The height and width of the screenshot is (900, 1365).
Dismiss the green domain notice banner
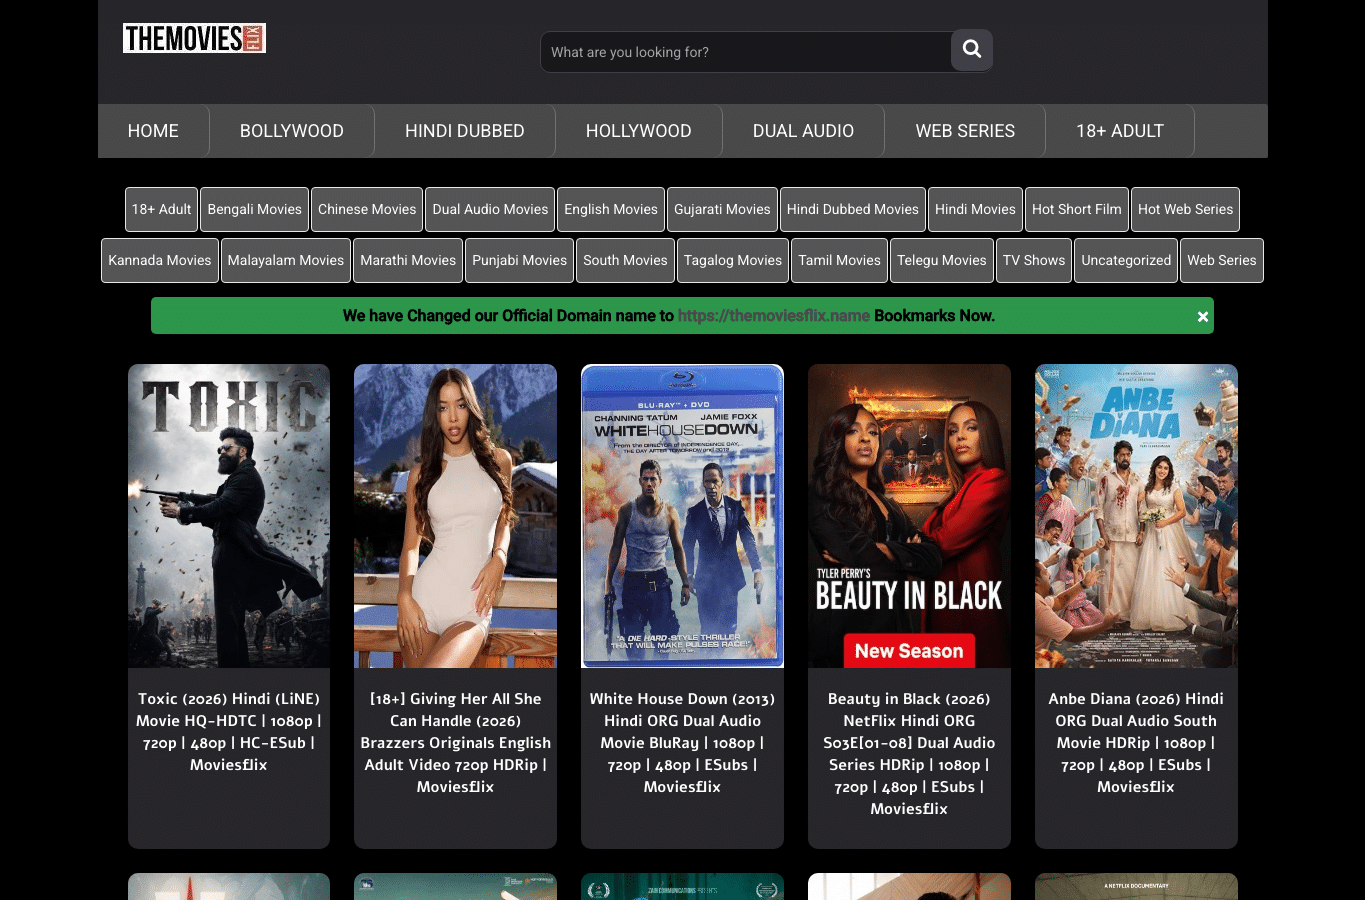coord(1203,317)
